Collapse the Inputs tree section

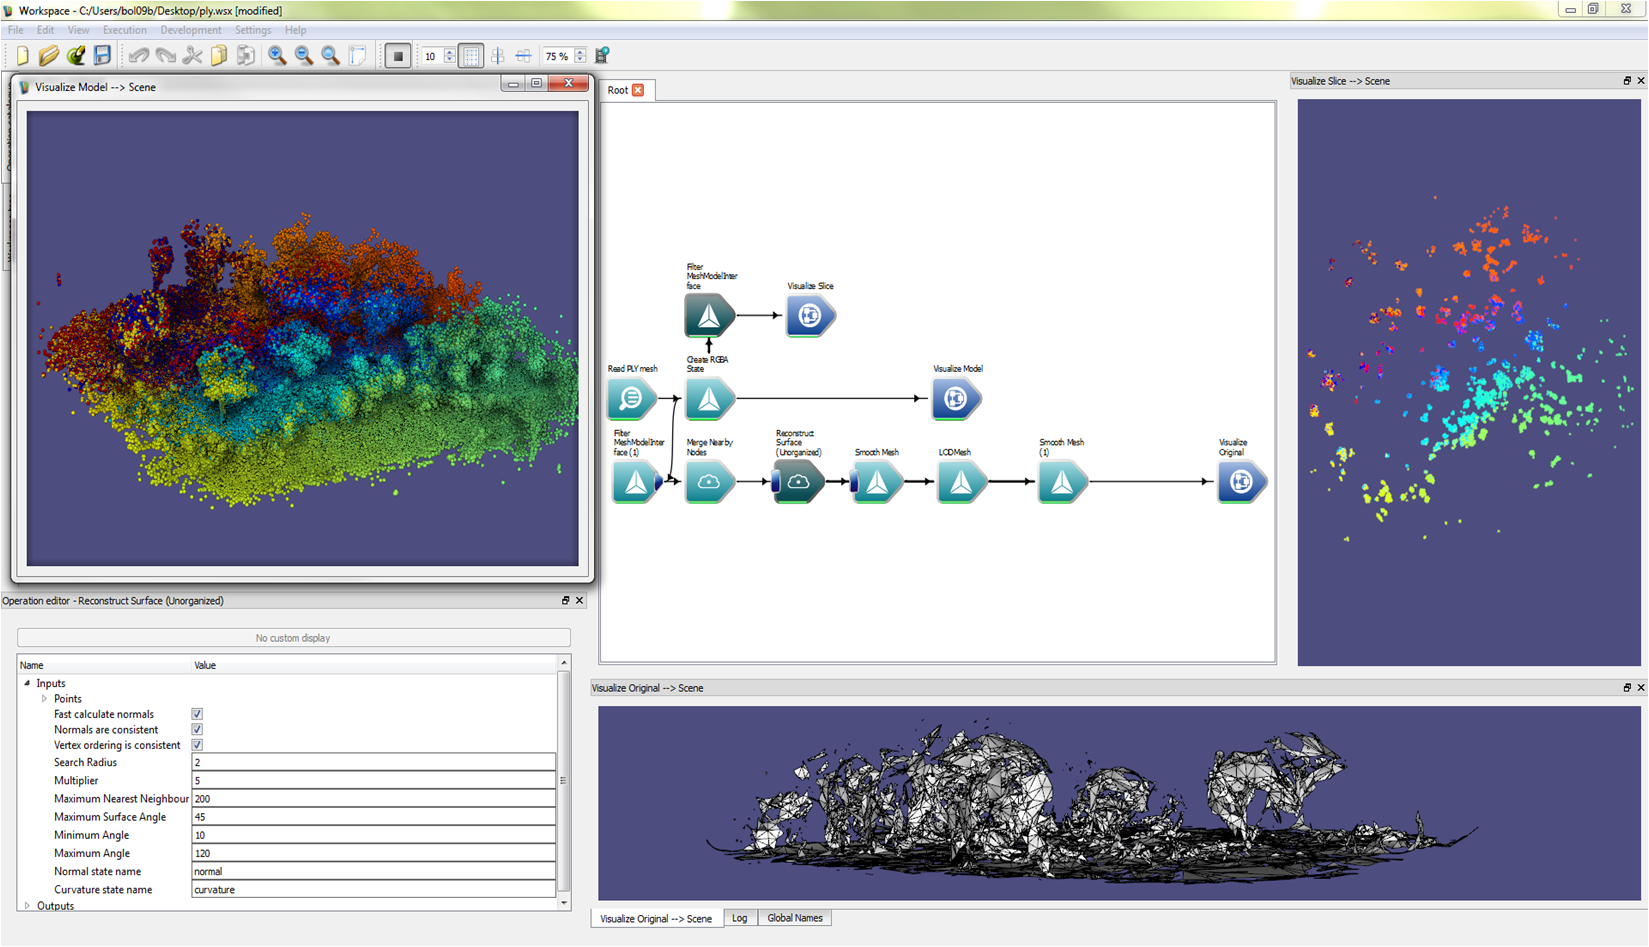pyautogui.click(x=27, y=683)
